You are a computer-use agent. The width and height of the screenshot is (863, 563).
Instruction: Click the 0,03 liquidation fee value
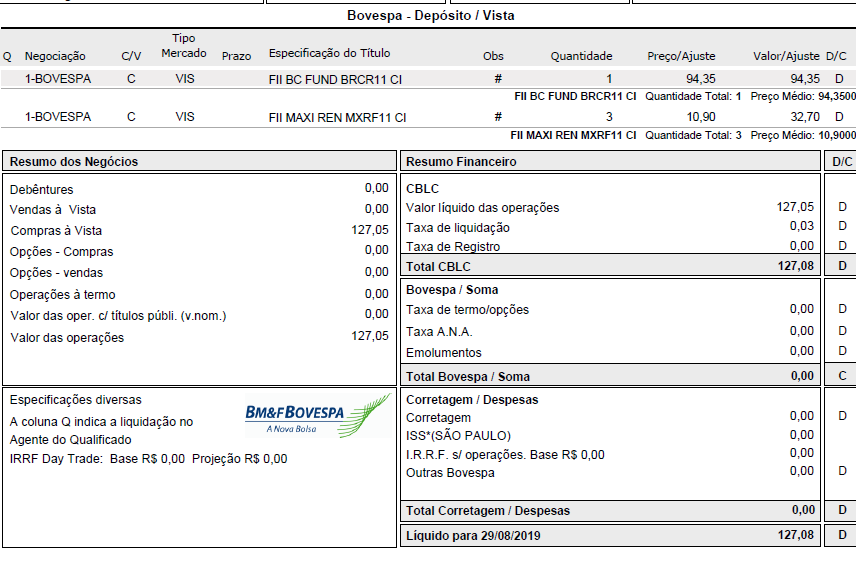[801, 226]
